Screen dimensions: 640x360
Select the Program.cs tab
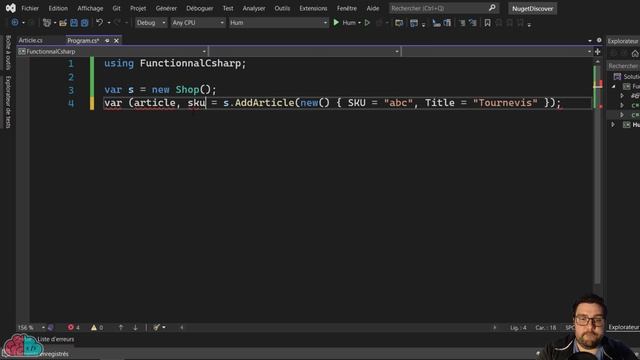(x=83, y=40)
